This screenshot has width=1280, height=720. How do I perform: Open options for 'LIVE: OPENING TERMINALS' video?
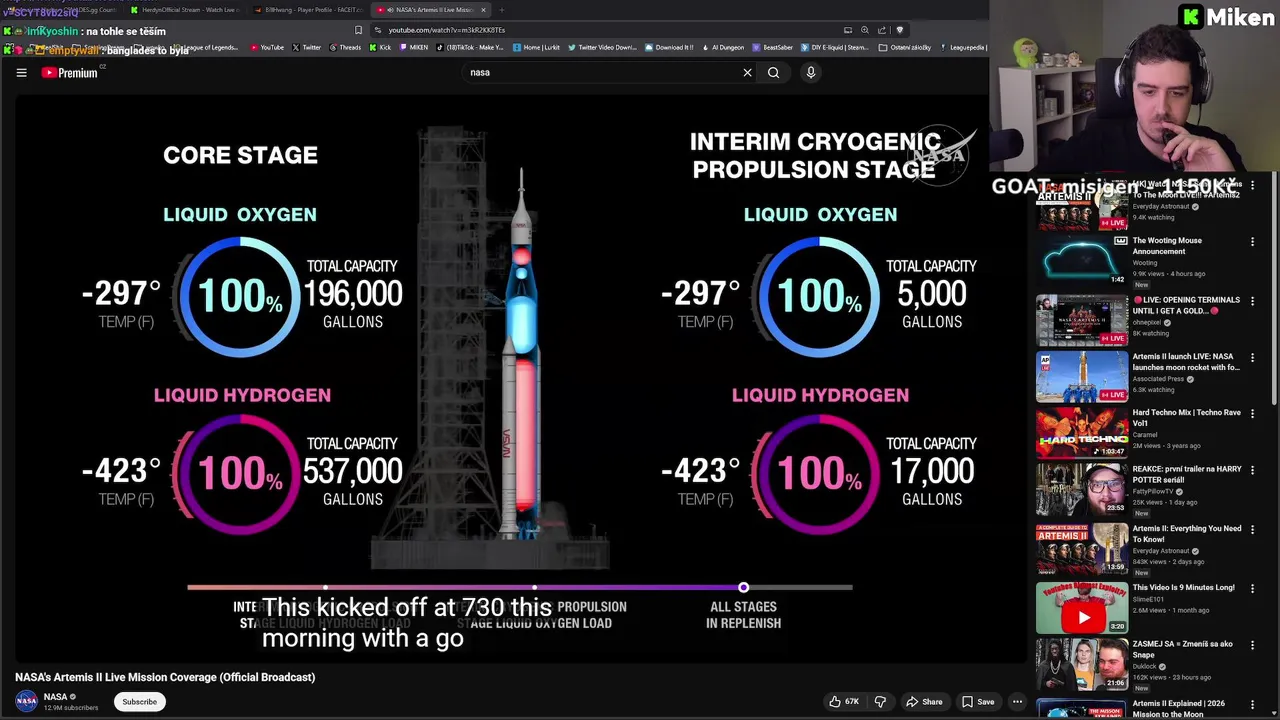click(x=1252, y=300)
